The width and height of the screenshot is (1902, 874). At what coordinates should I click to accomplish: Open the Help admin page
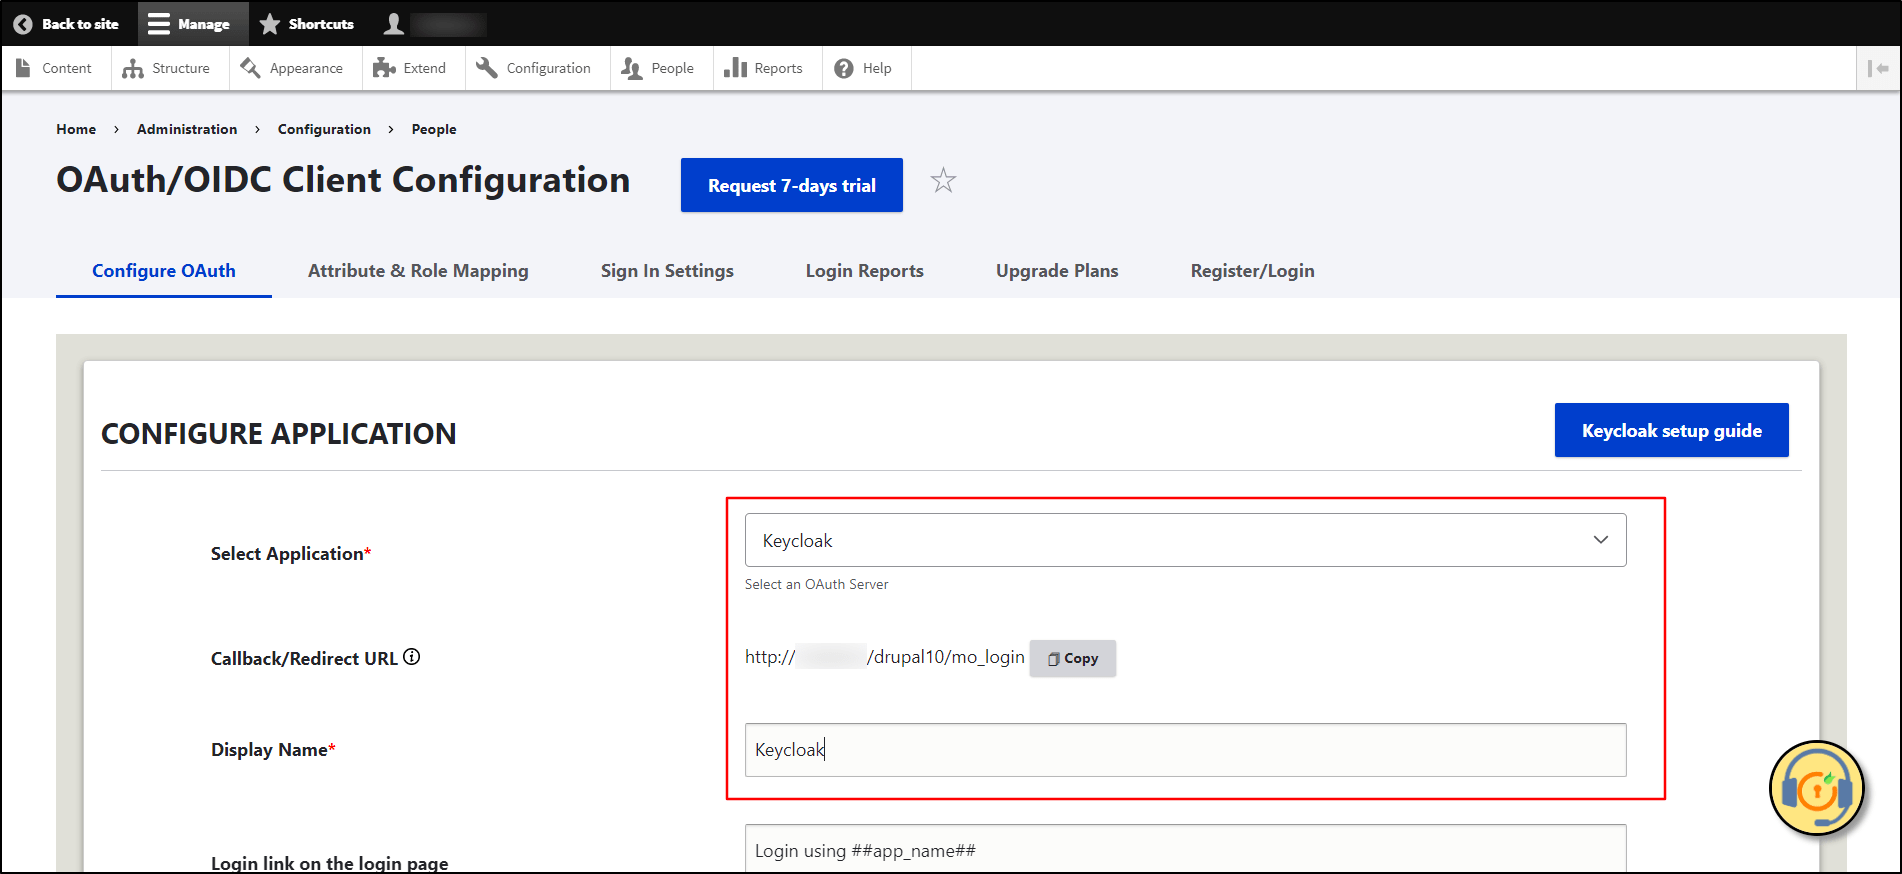tap(863, 68)
